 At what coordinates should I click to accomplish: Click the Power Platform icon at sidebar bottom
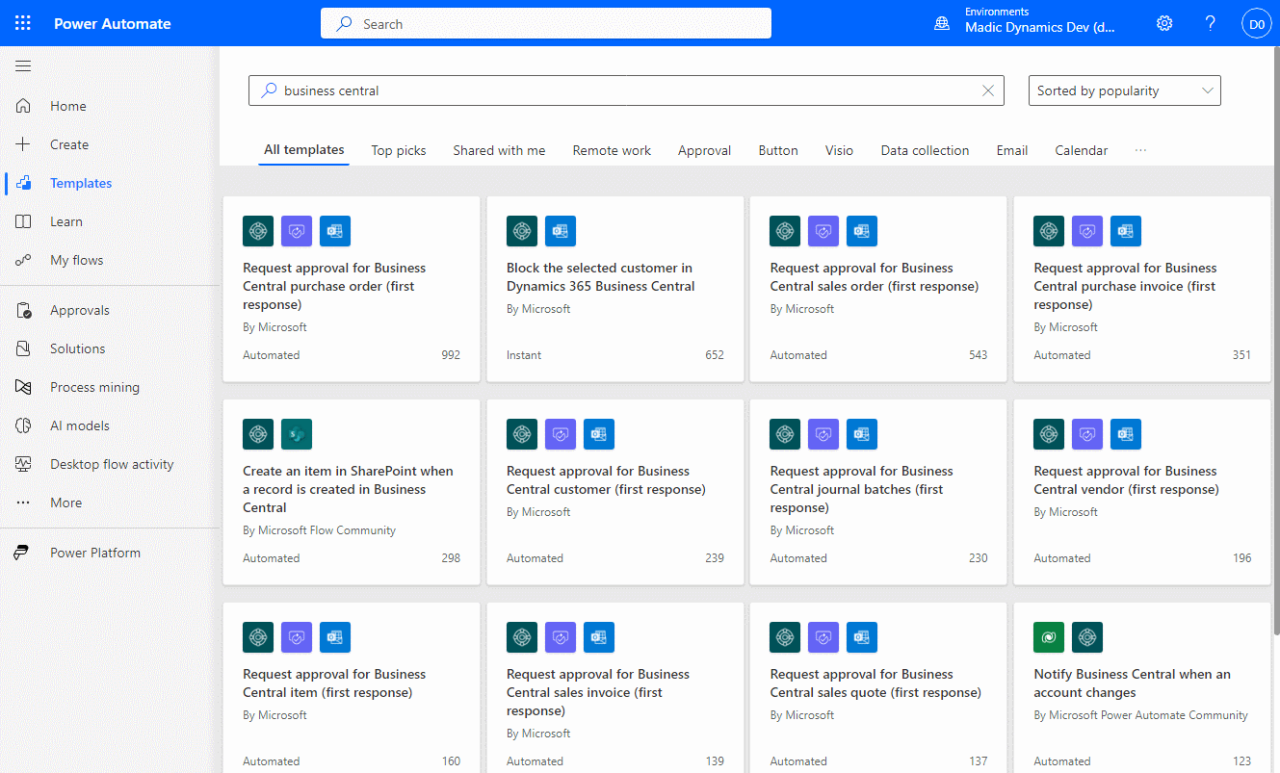click(x=24, y=552)
